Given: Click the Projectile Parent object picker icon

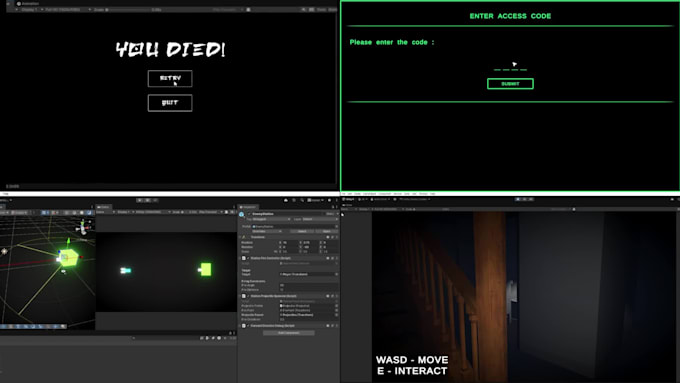Looking at the screenshot, I should click(336, 315).
